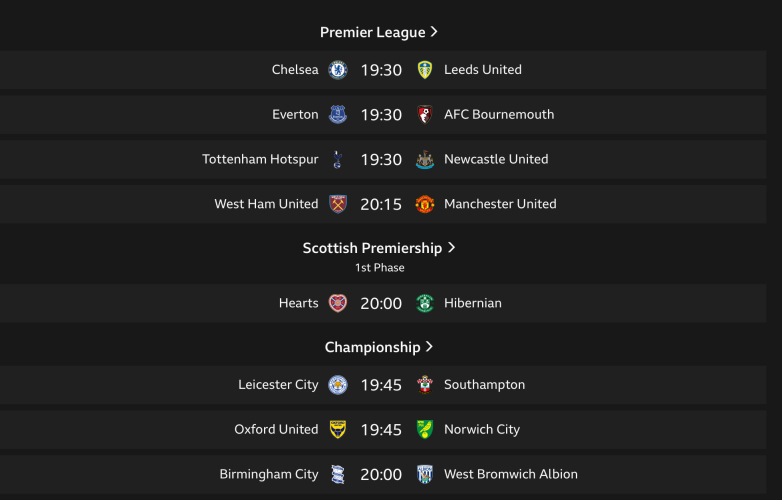Open the Premier League competition heading
Image resolution: width=782 pixels, height=500 pixels.
(x=372, y=32)
